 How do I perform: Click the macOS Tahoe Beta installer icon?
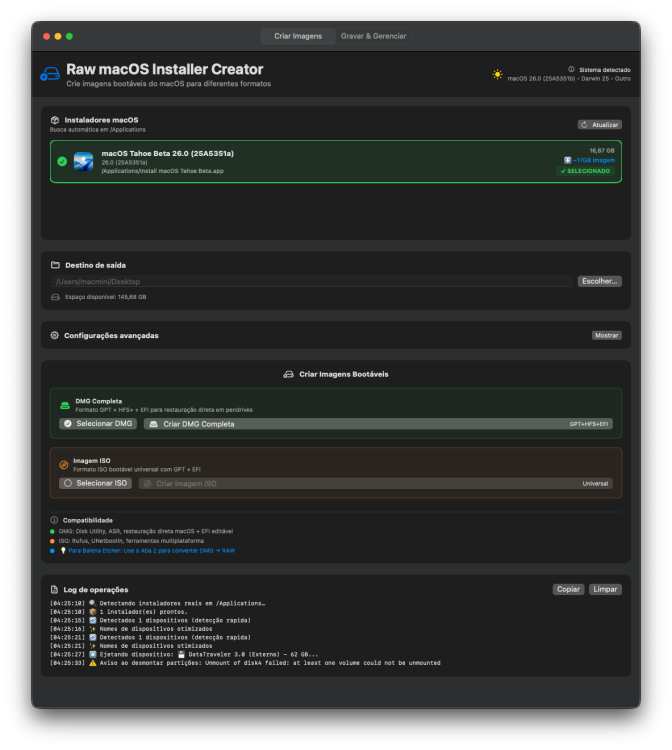pyautogui.click(x=83, y=162)
